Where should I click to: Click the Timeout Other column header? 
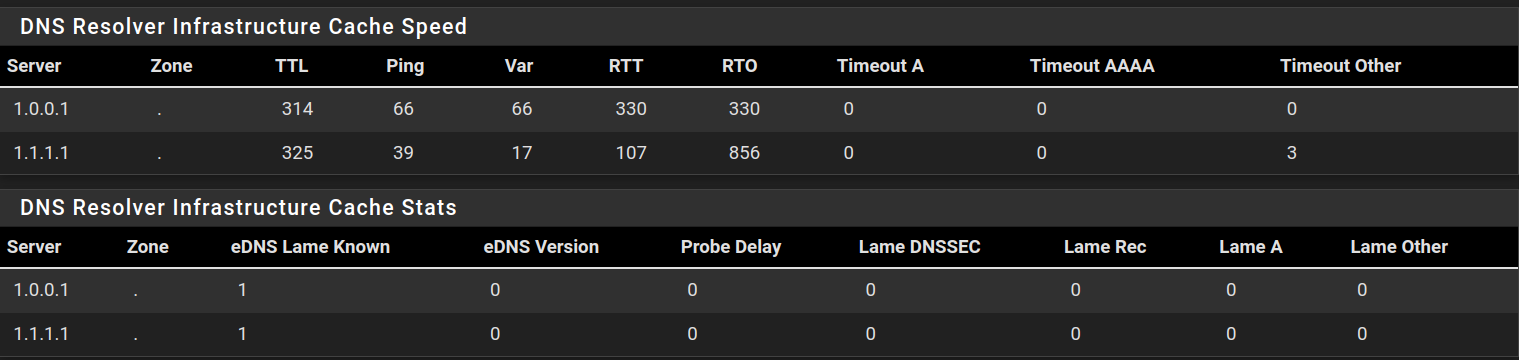click(x=1340, y=66)
